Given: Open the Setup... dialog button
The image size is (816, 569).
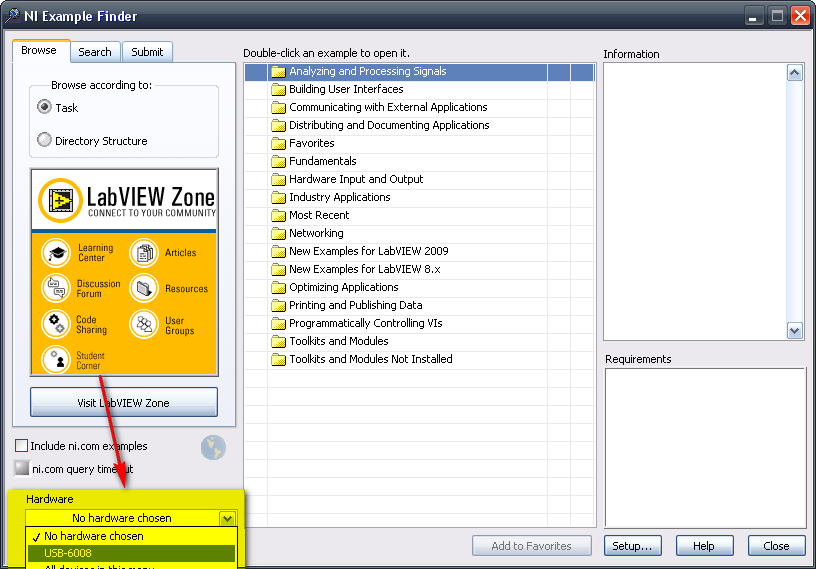Looking at the screenshot, I should pyautogui.click(x=632, y=546).
